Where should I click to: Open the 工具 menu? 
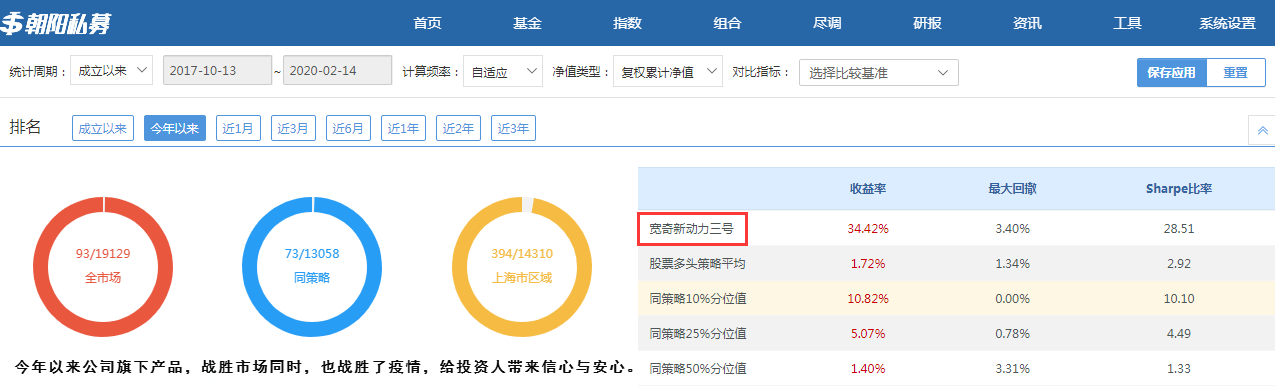point(1127,23)
